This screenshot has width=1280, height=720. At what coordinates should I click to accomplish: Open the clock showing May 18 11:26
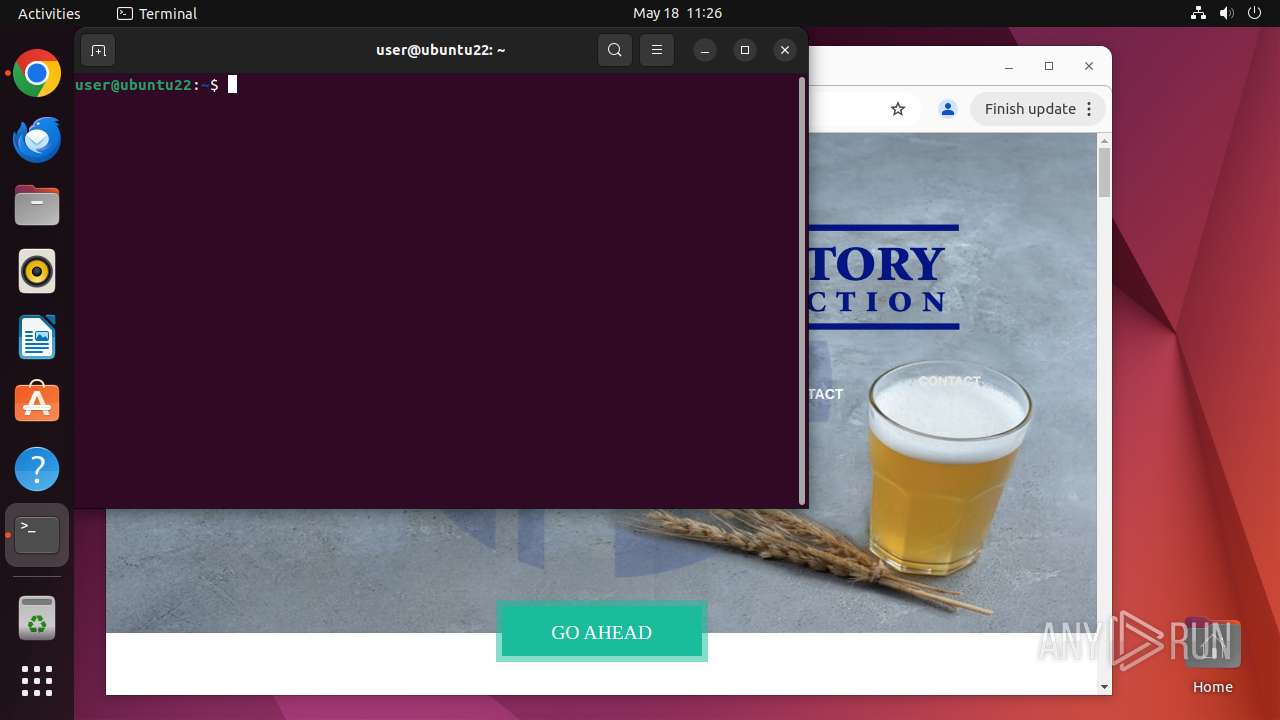[677, 13]
